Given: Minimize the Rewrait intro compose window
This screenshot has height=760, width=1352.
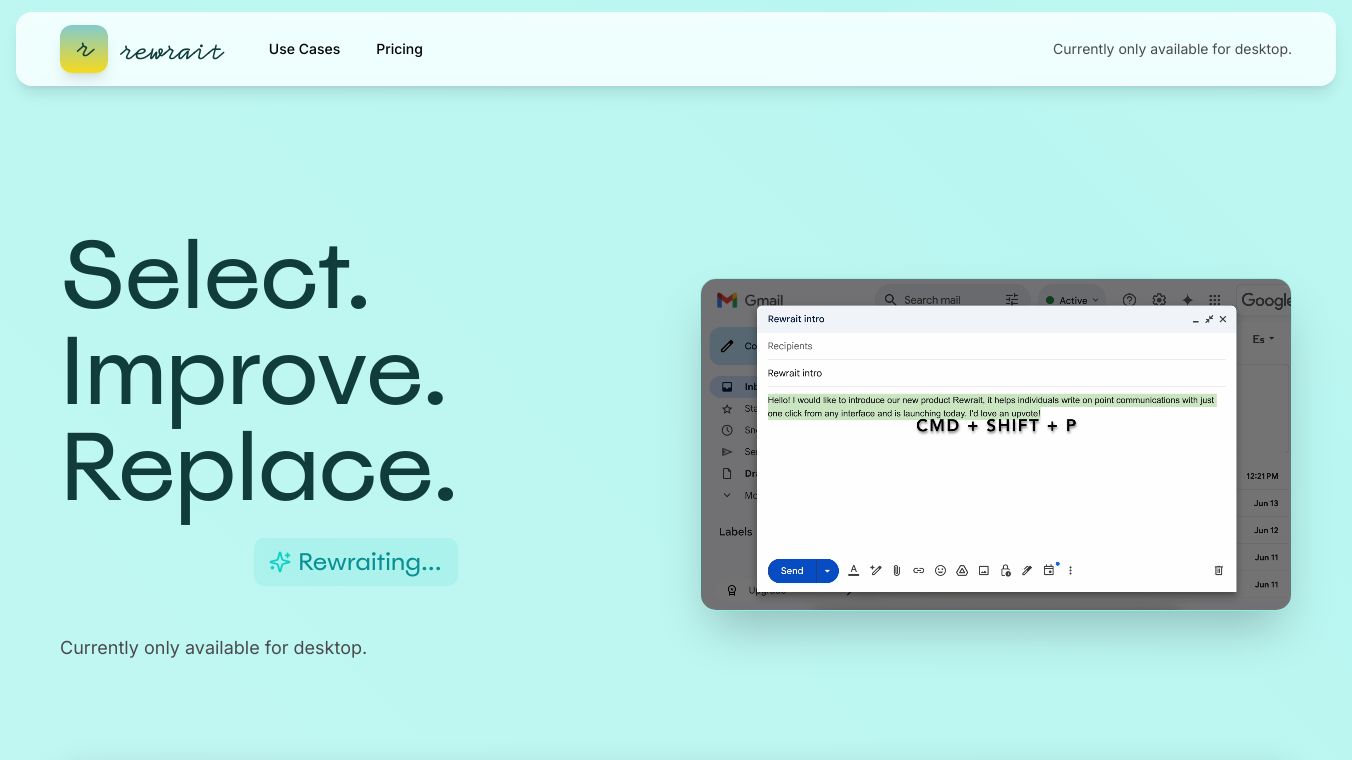Looking at the screenshot, I should click(x=1196, y=320).
